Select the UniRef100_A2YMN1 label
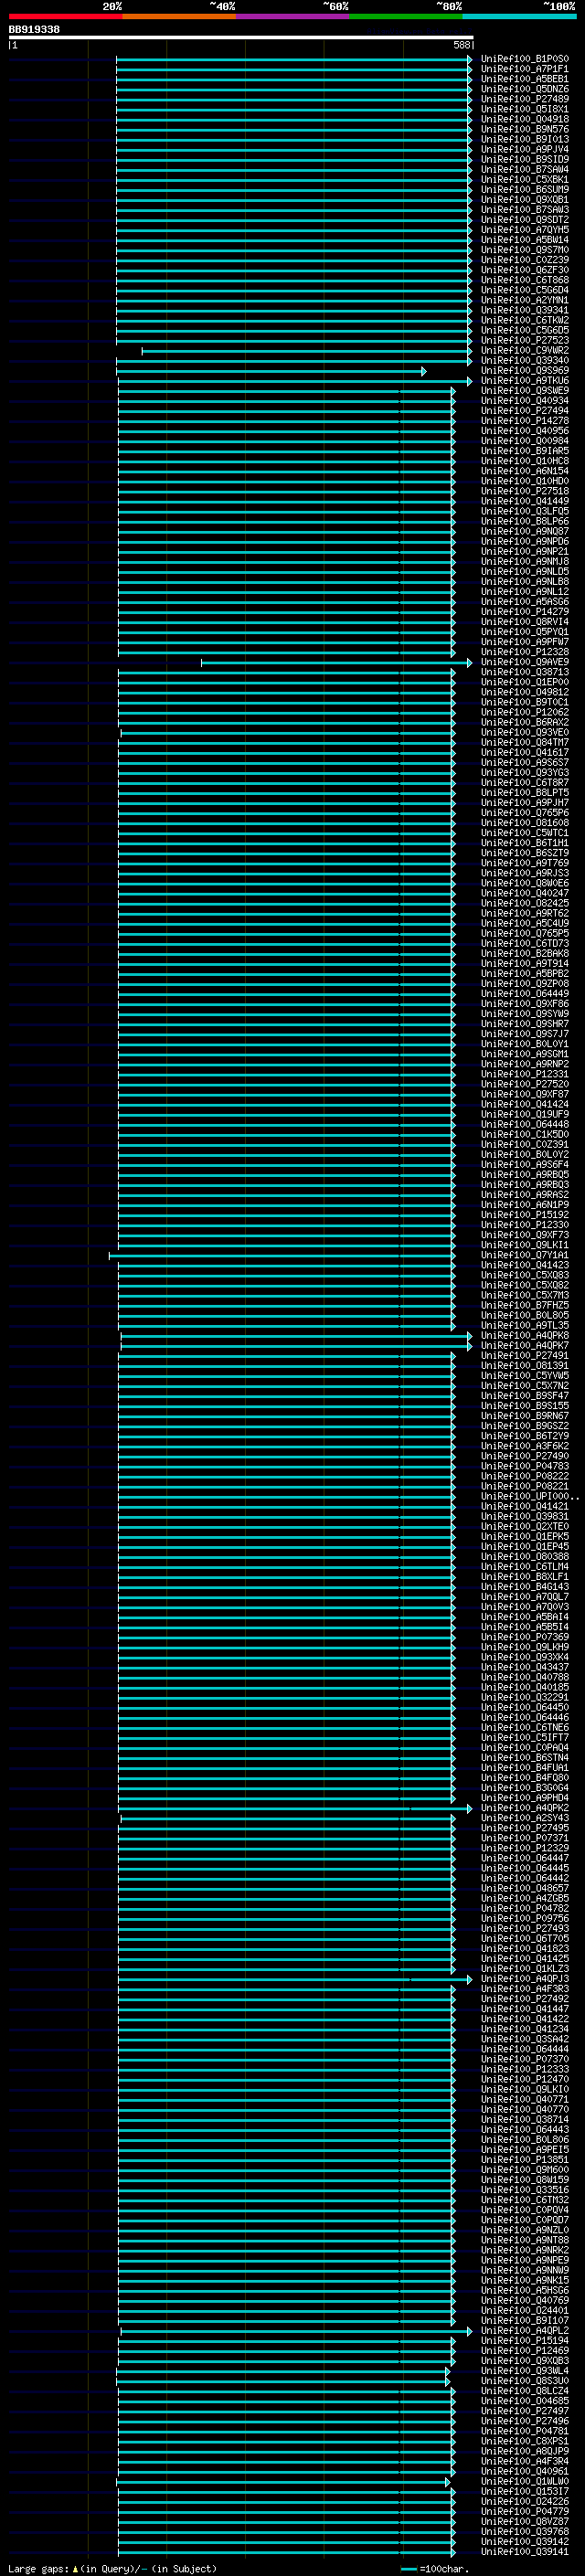 tap(524, 300)
